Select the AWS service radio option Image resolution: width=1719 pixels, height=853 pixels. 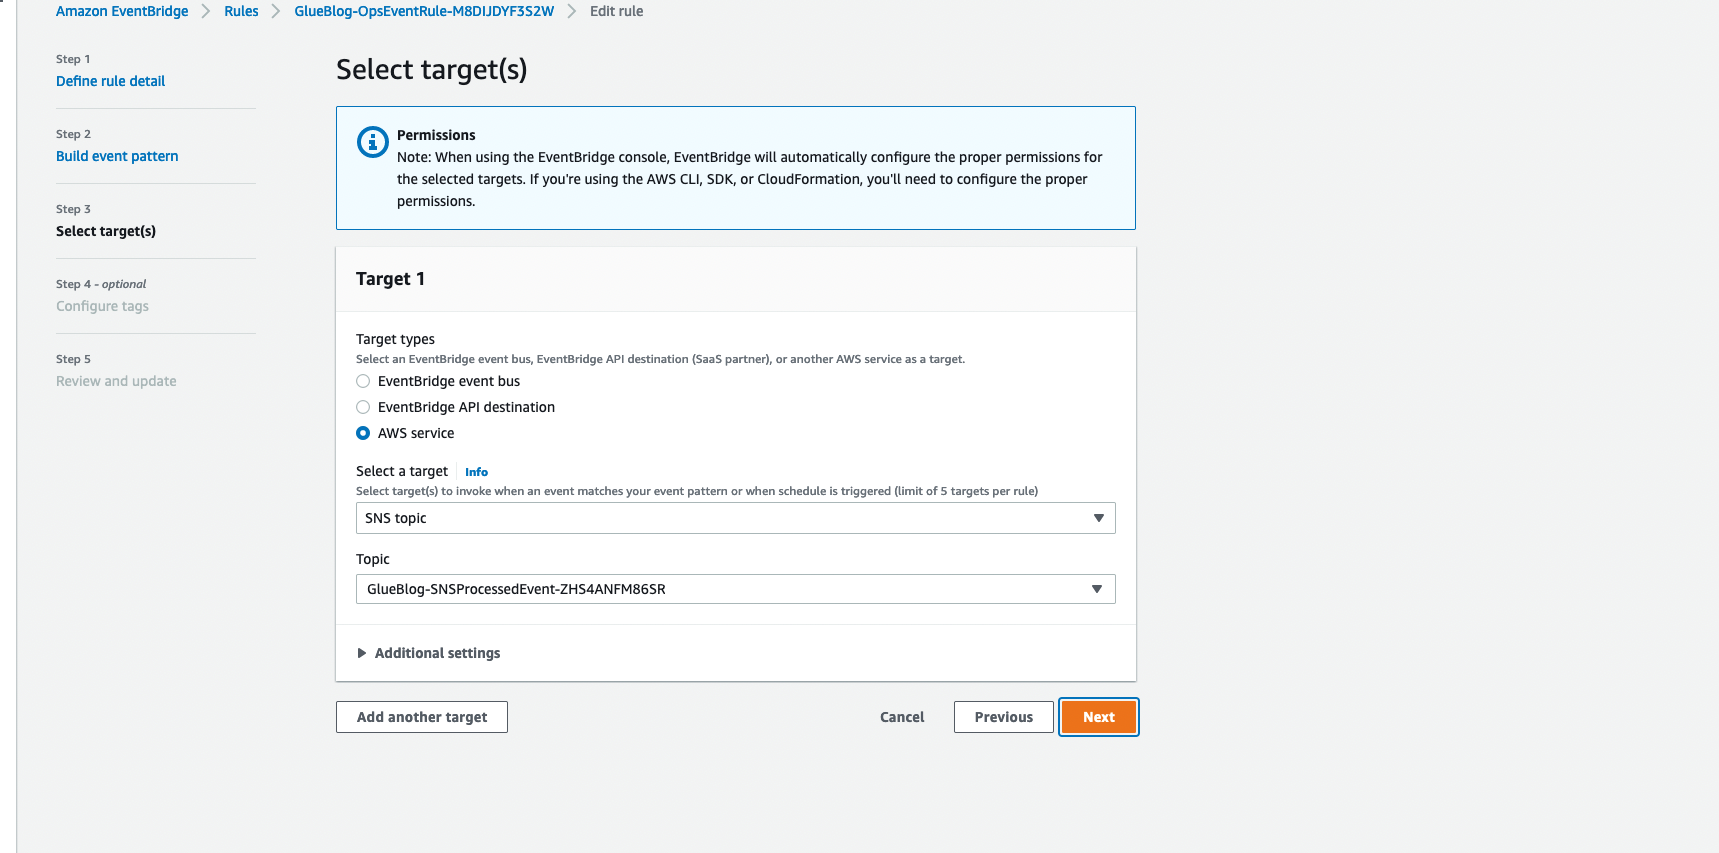click(x=363, y=433)
